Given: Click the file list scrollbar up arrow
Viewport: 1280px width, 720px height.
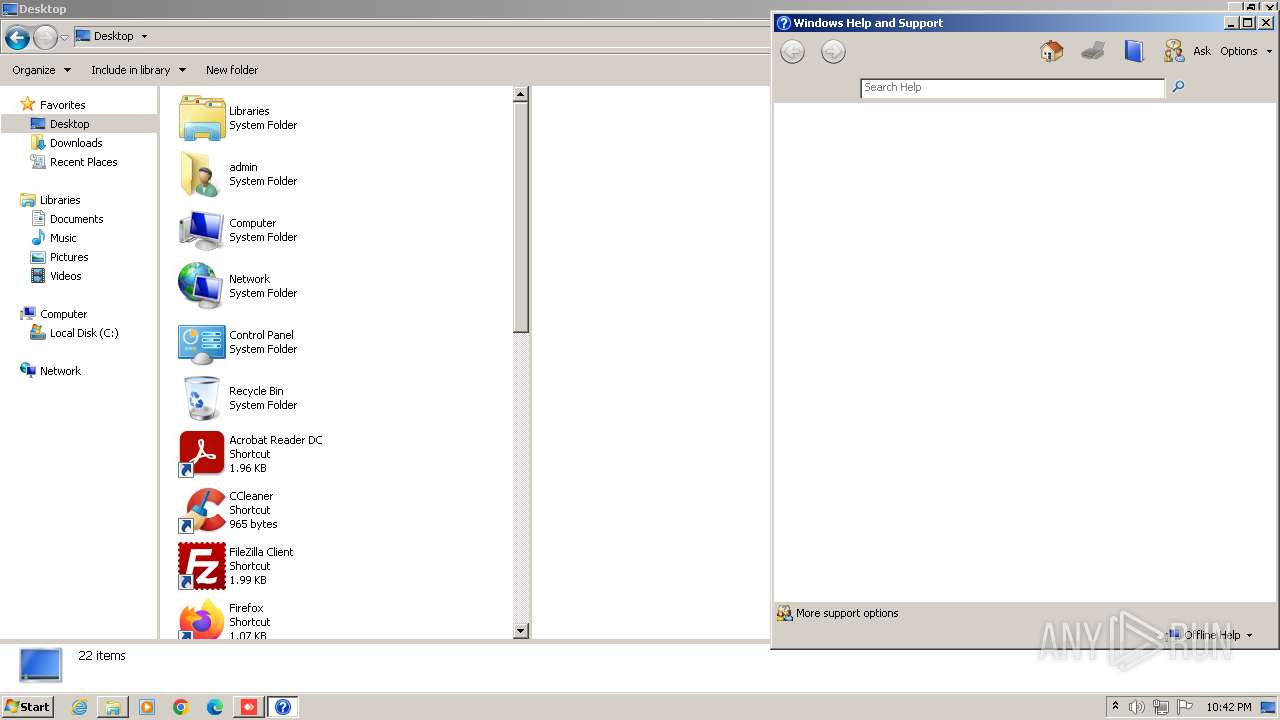Looking at the screenshot, I should pyautogui.click(x=521, y=95).
